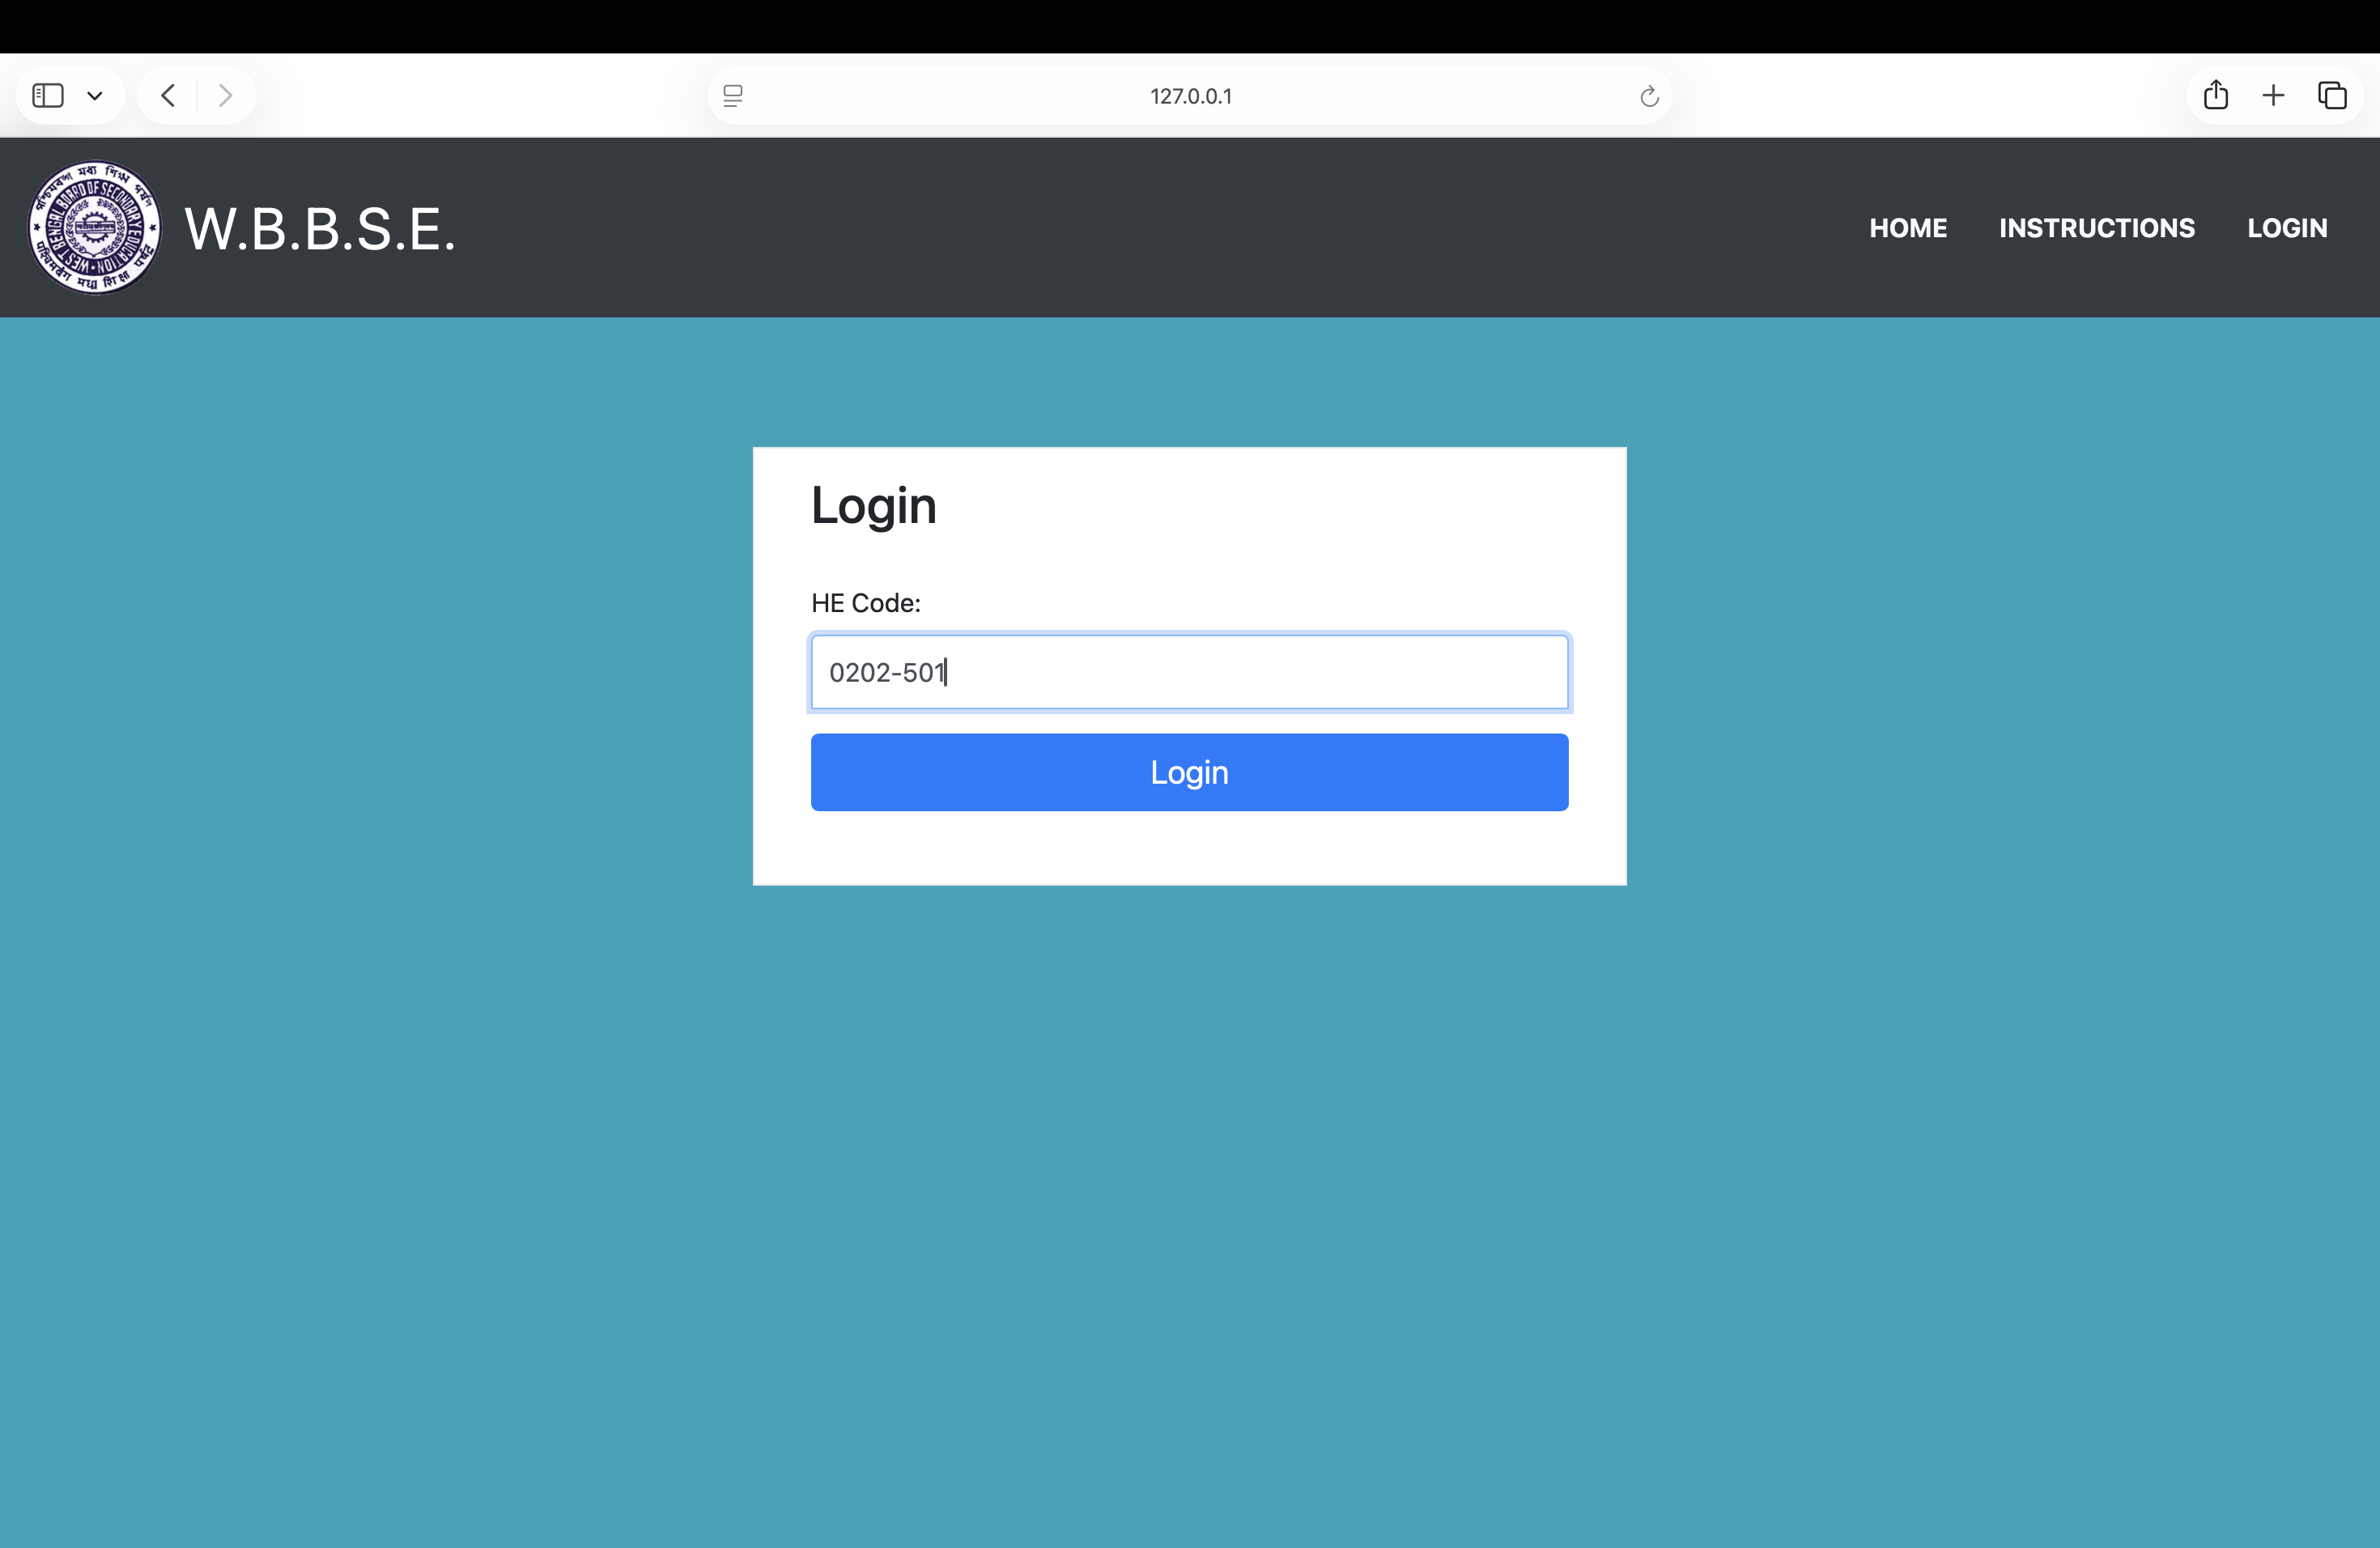Open a new browser tab
The height and width of the screenshot is (1548, 2380).
pos(2273,95)
